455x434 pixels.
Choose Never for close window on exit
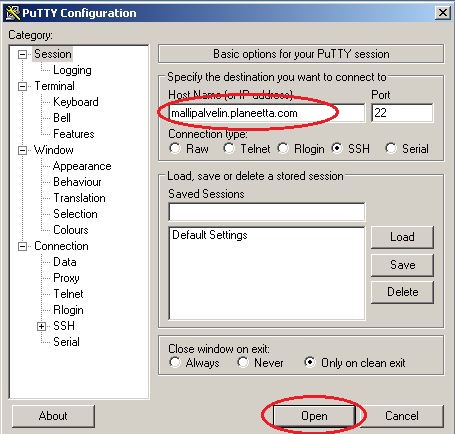243,362
